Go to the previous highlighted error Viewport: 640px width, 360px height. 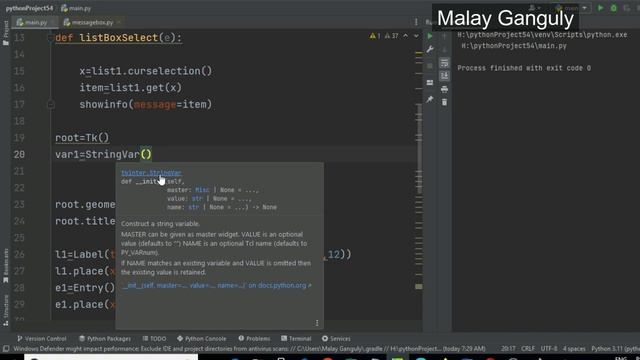405,36
